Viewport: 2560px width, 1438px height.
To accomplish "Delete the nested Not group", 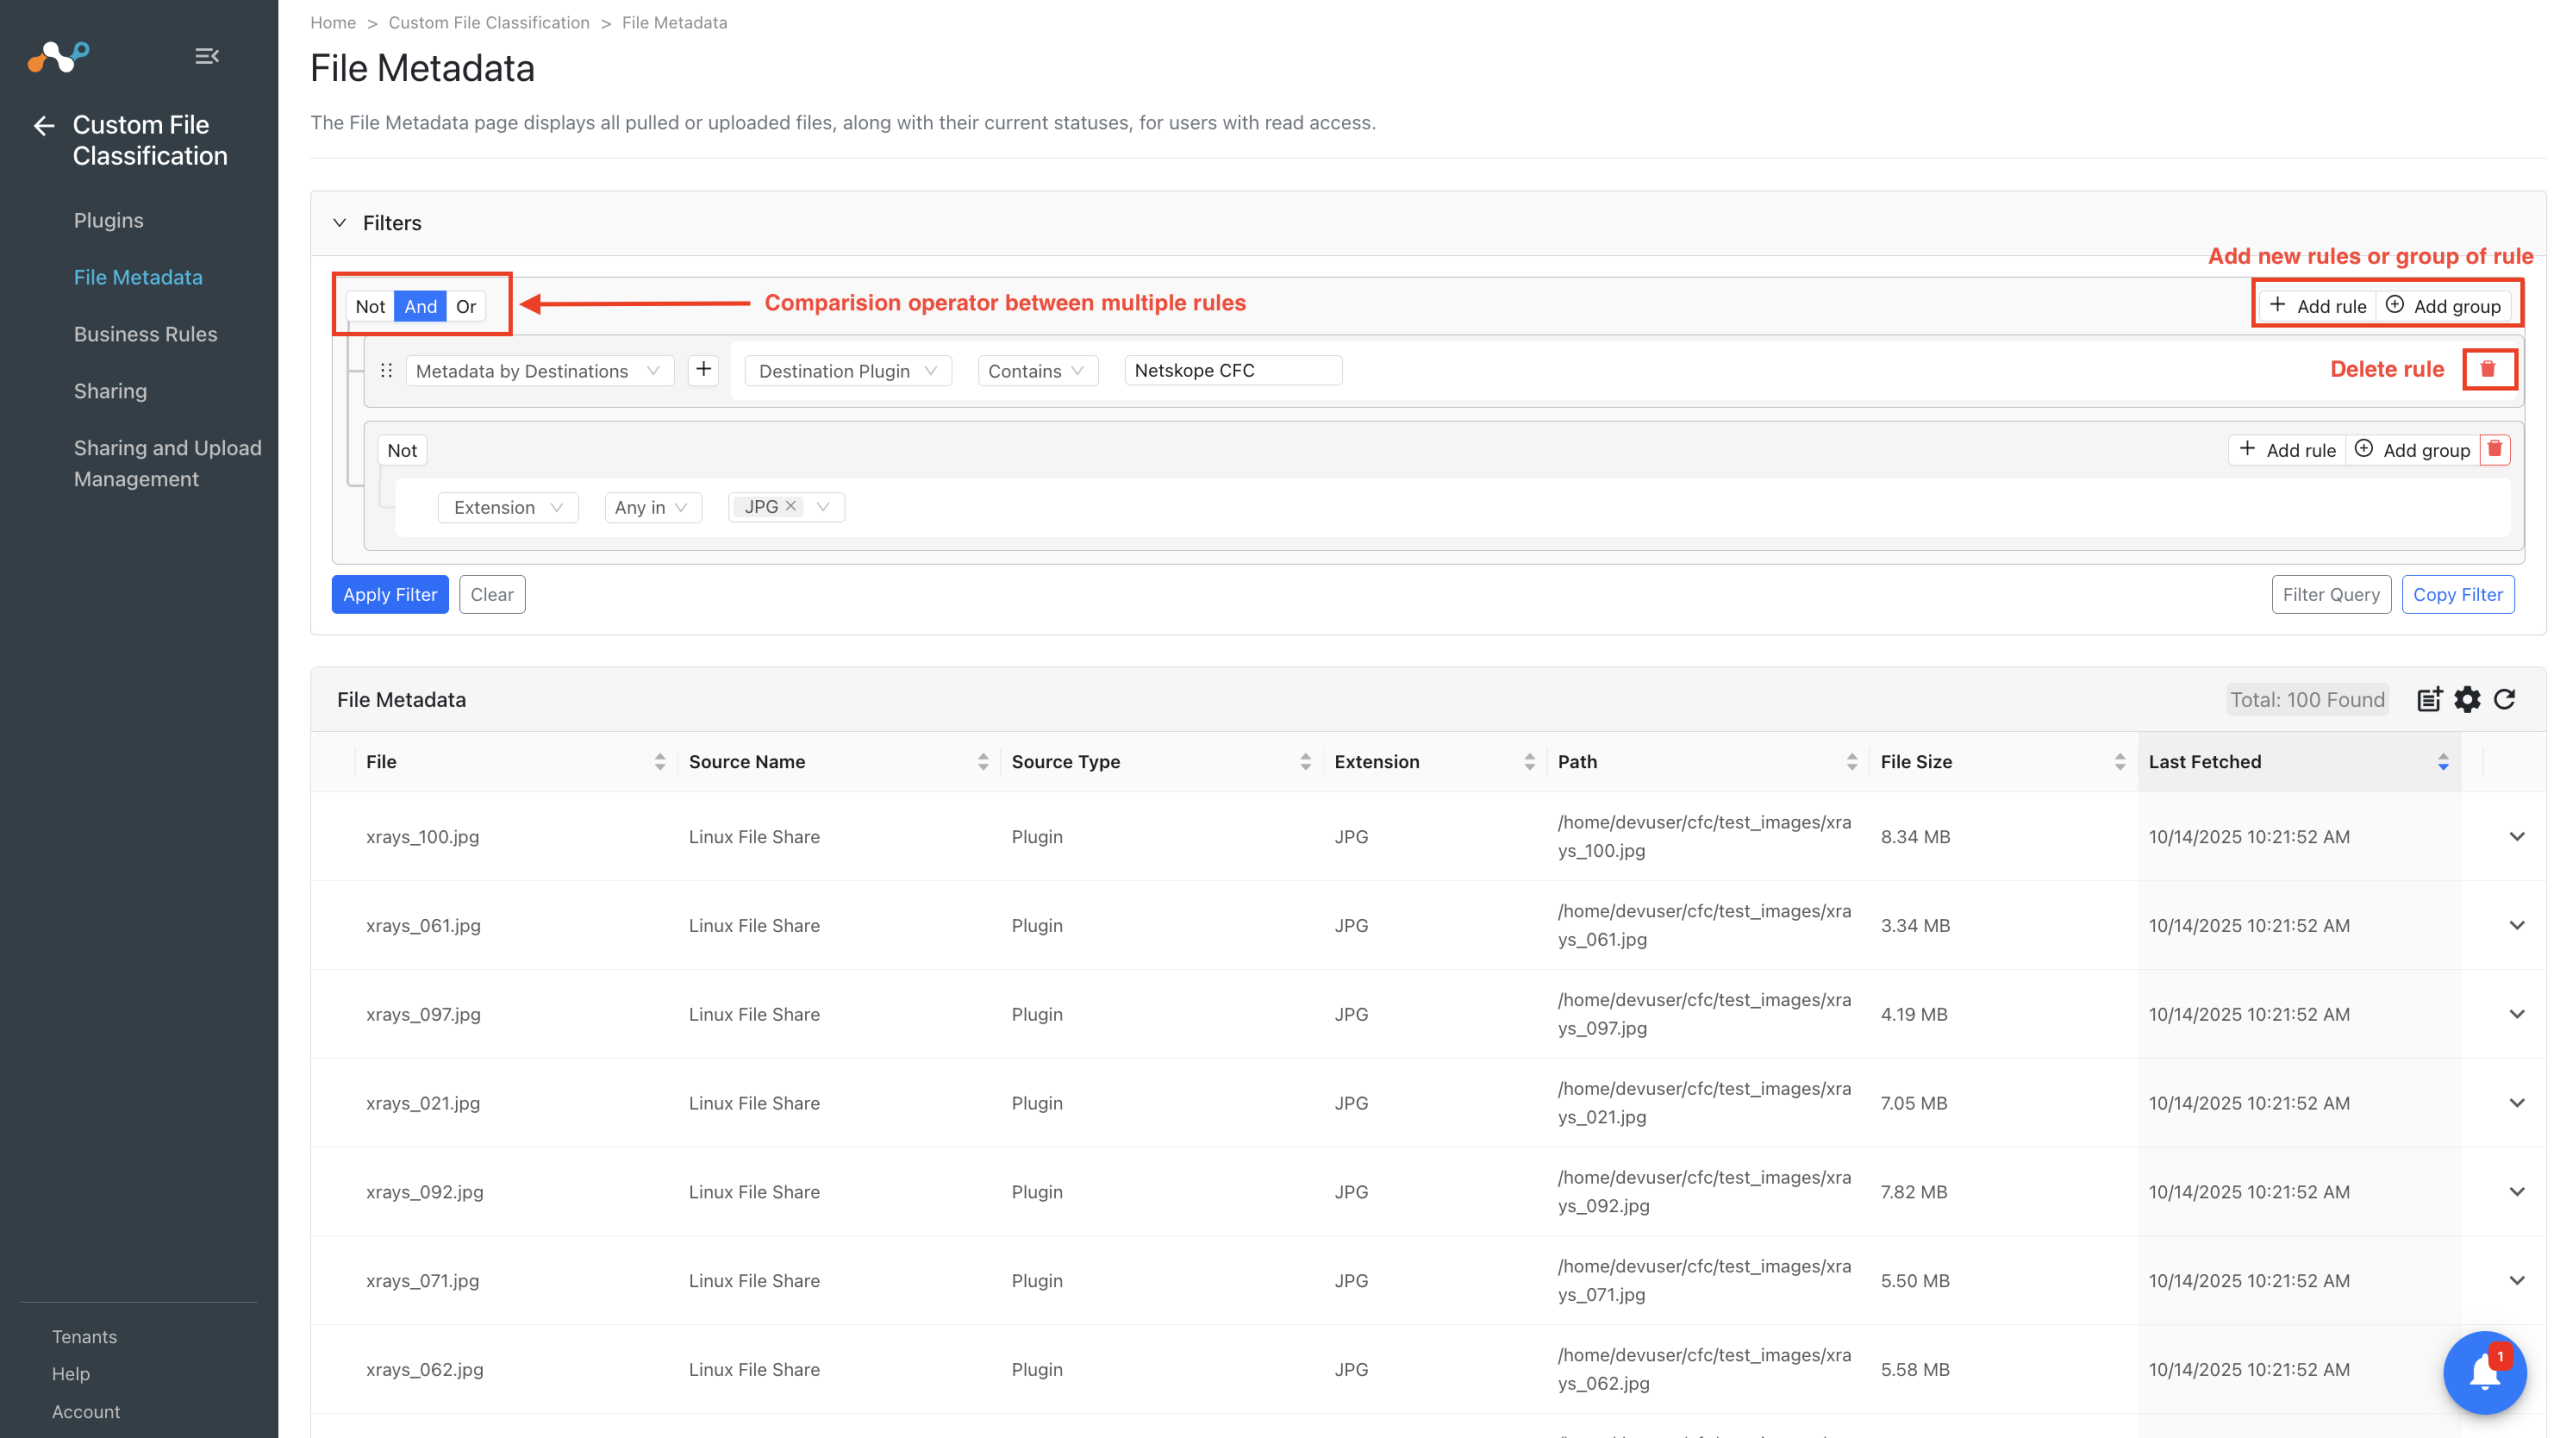I will coord(2495,450).
